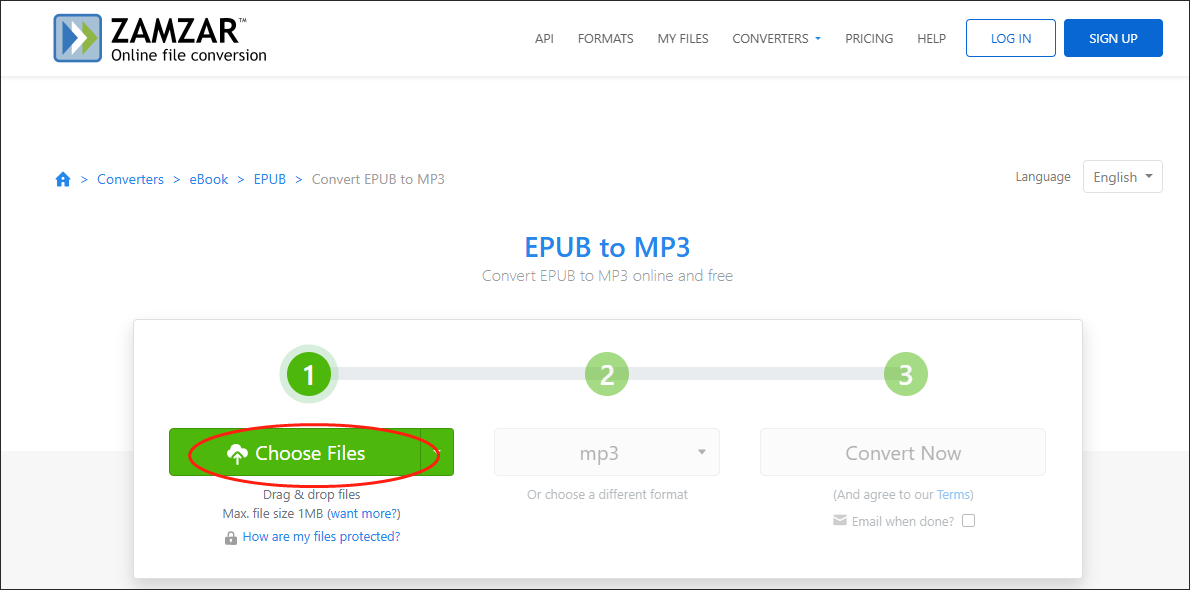Open Converters breadcrumb link
This screenshot has height=590, width=1190.
point(131,179)
